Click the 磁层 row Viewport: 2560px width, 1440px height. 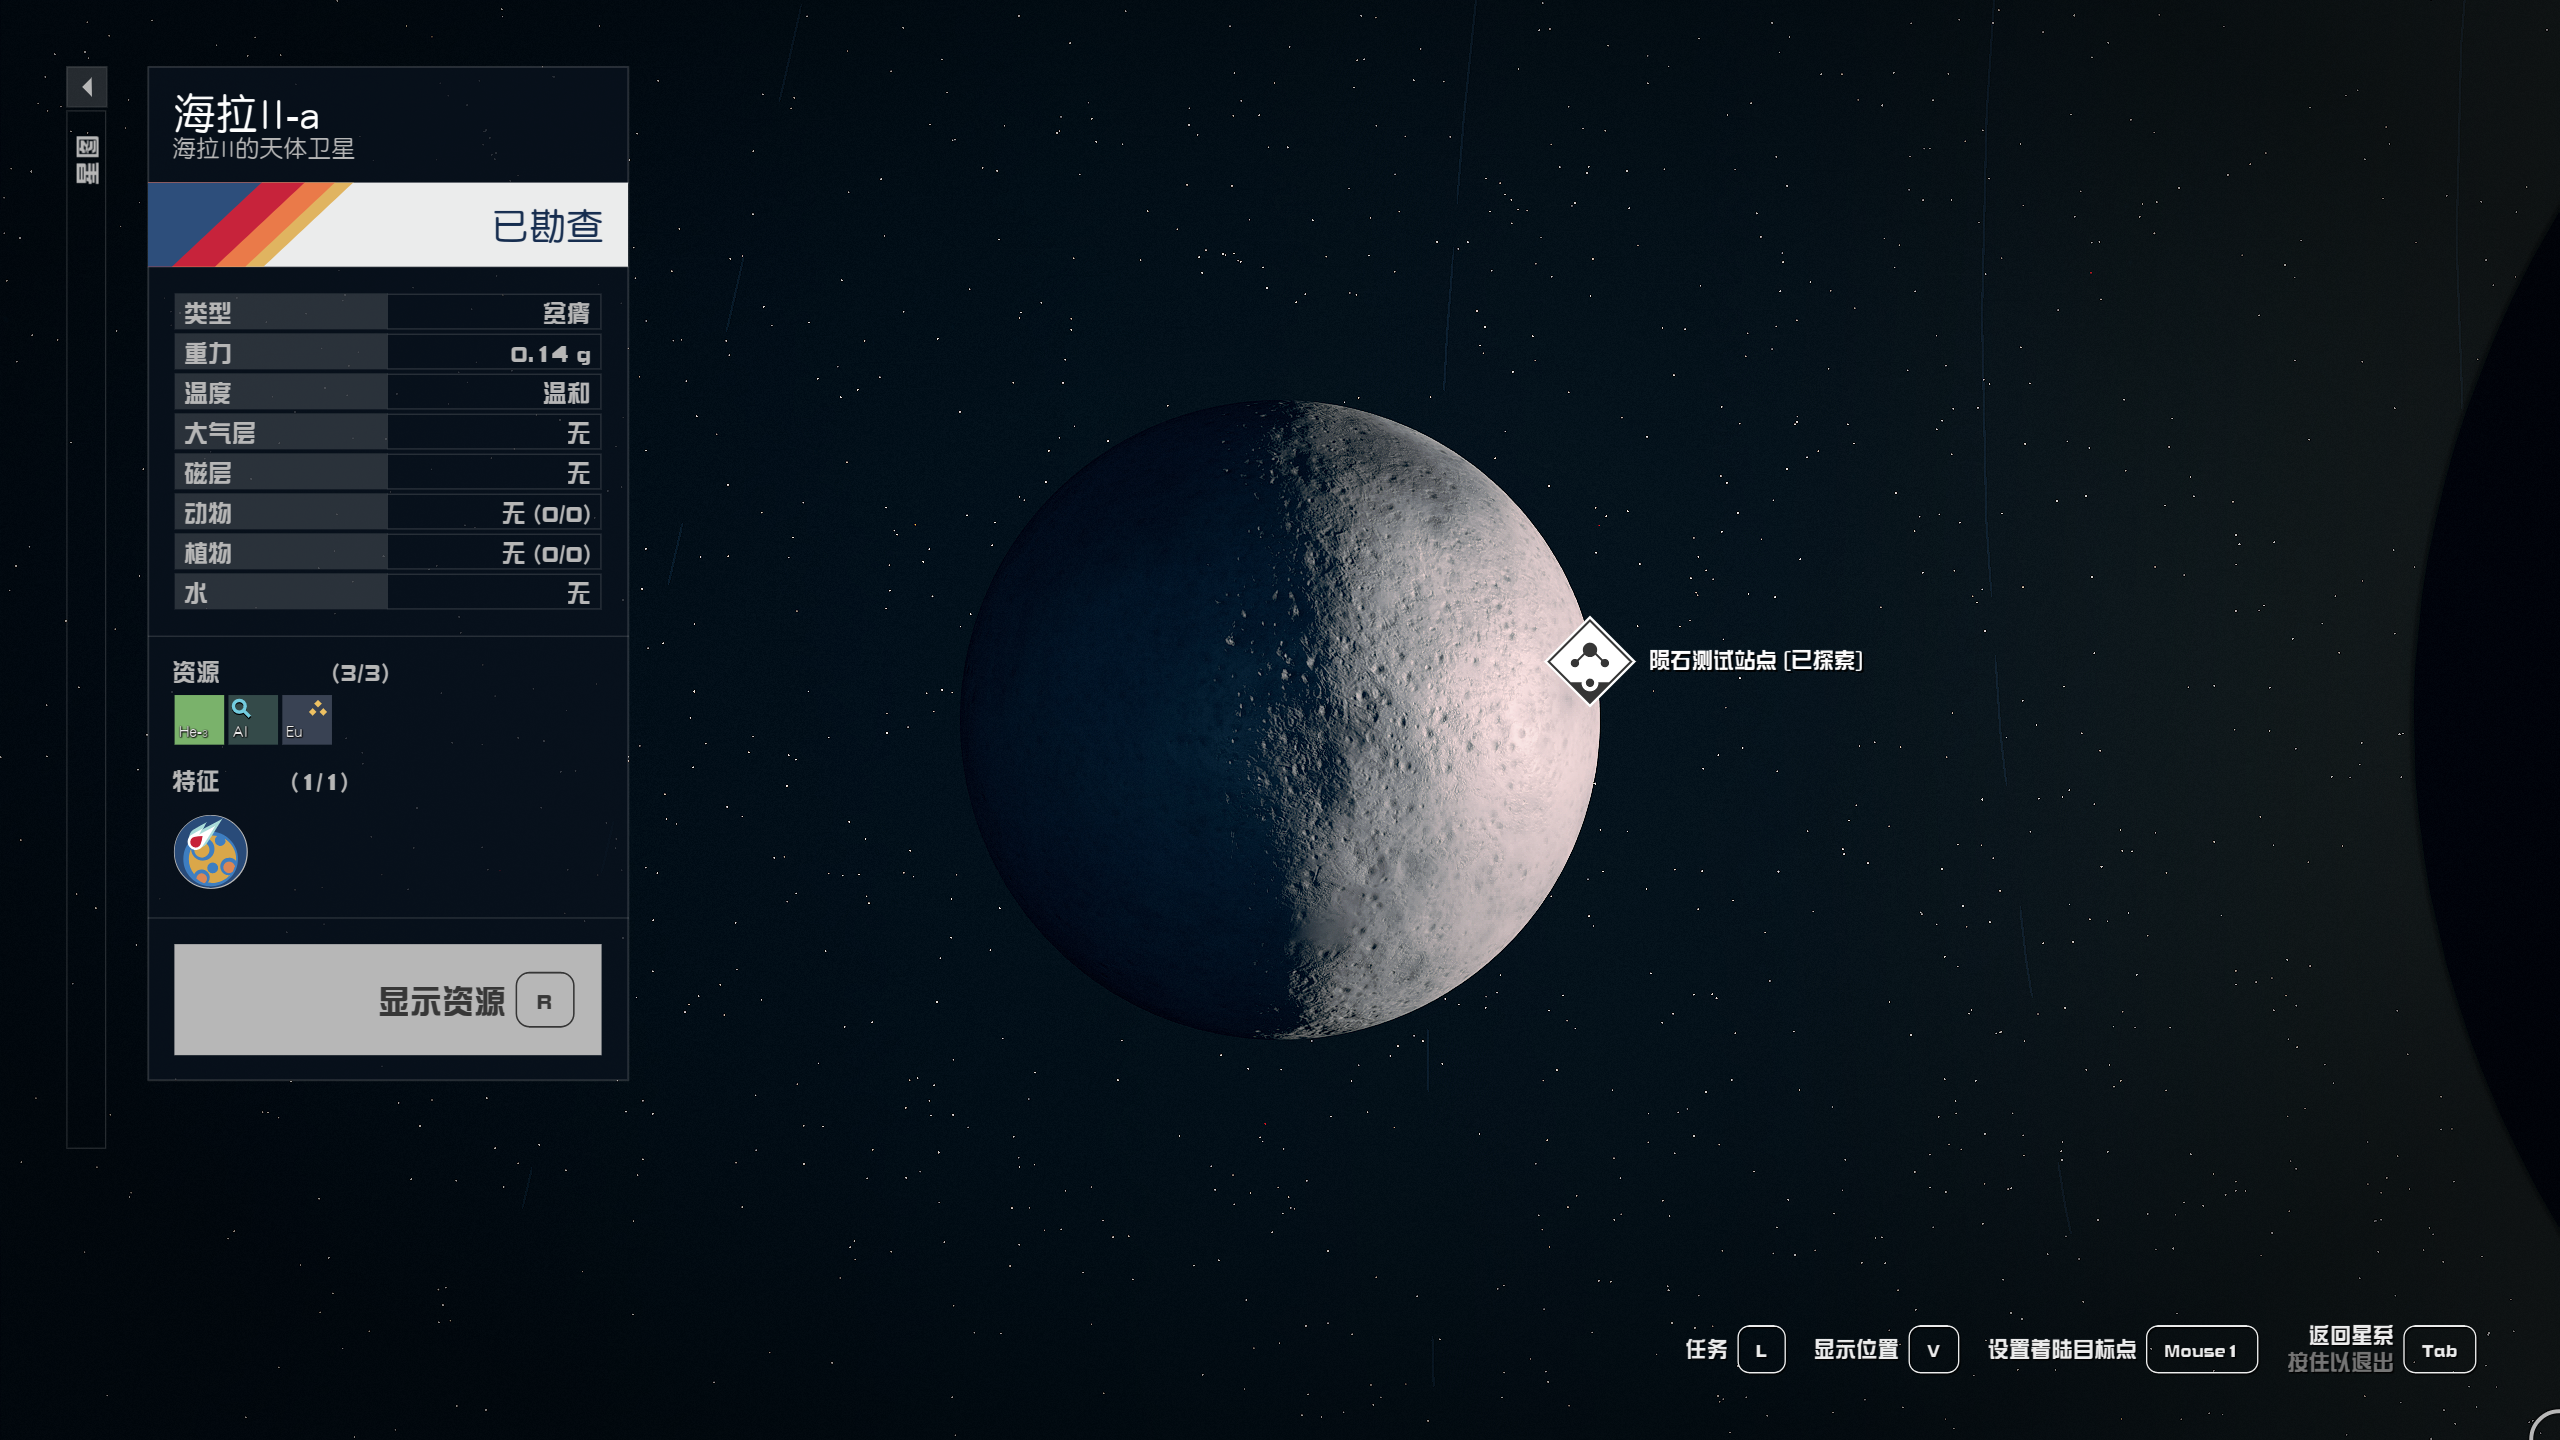point(388,472)
